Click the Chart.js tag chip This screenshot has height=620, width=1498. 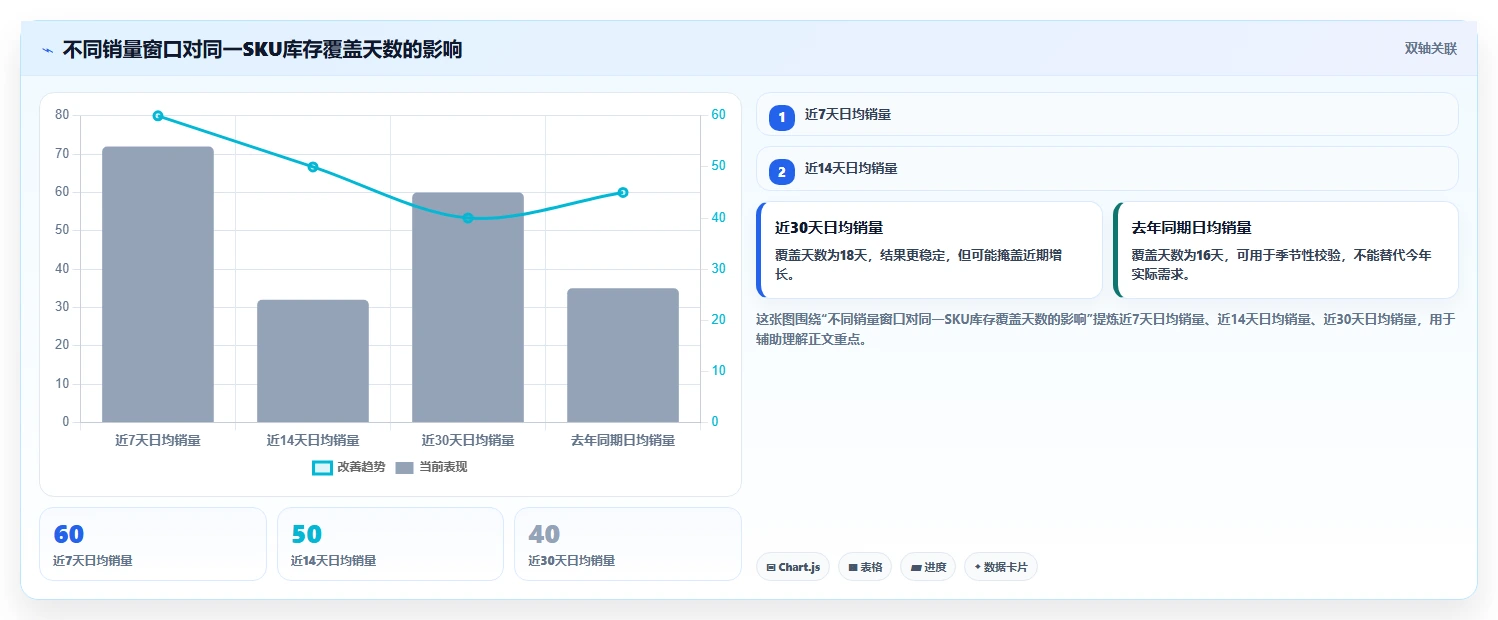[793, 567]
